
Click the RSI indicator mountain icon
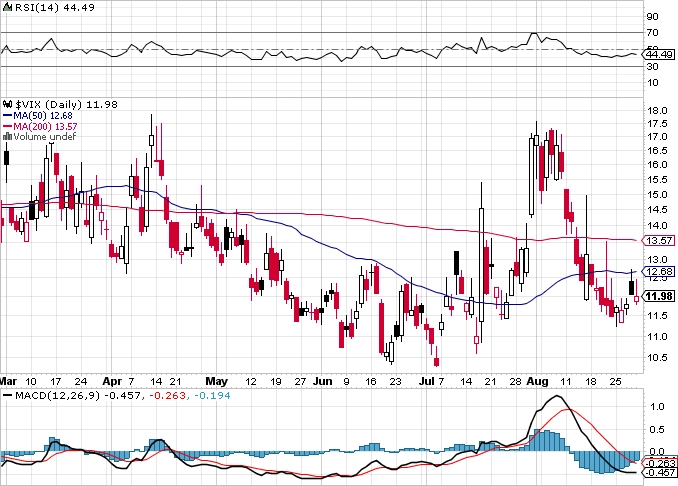pos(8,7)
